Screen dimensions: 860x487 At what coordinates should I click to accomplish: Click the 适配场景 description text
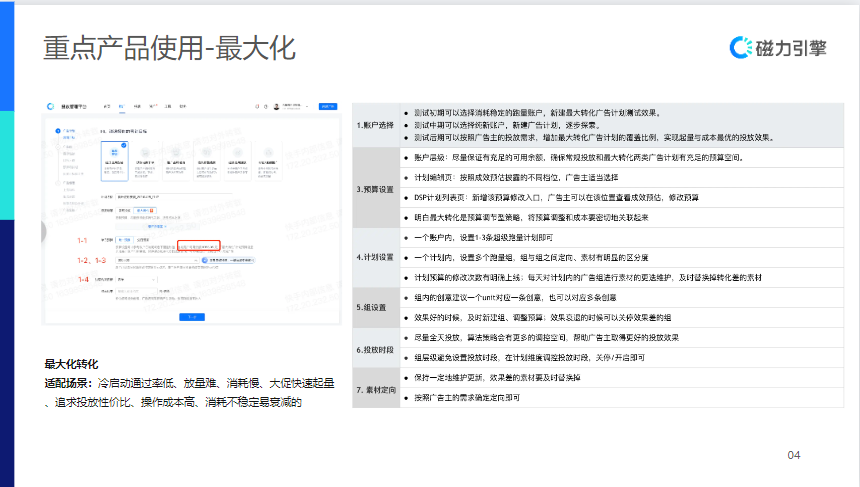pyautogui.click(x=189, y=393)
